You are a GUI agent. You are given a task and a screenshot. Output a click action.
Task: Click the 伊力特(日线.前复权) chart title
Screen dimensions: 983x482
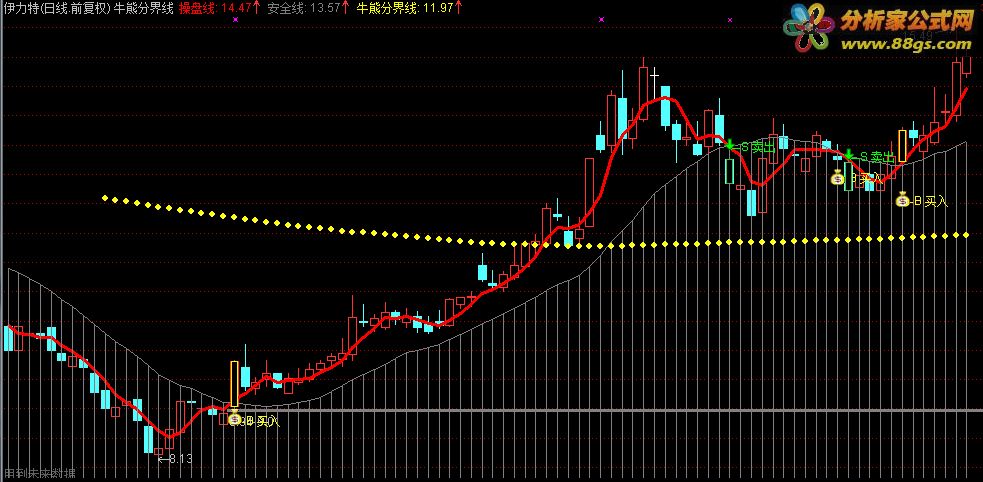pyautogui.click(x=56, y=8)
